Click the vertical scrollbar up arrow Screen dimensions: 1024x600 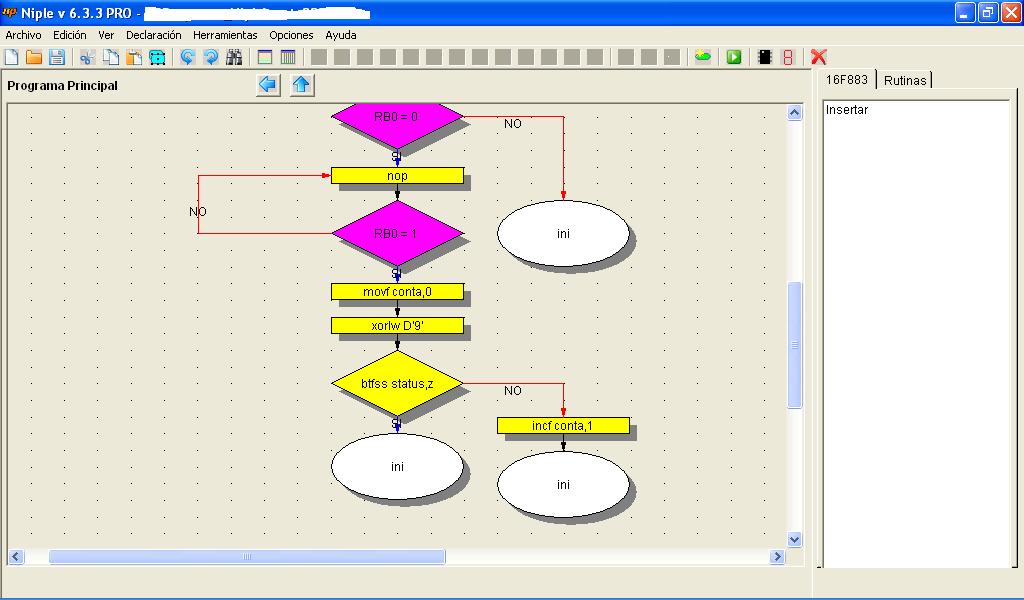point(794,112)
